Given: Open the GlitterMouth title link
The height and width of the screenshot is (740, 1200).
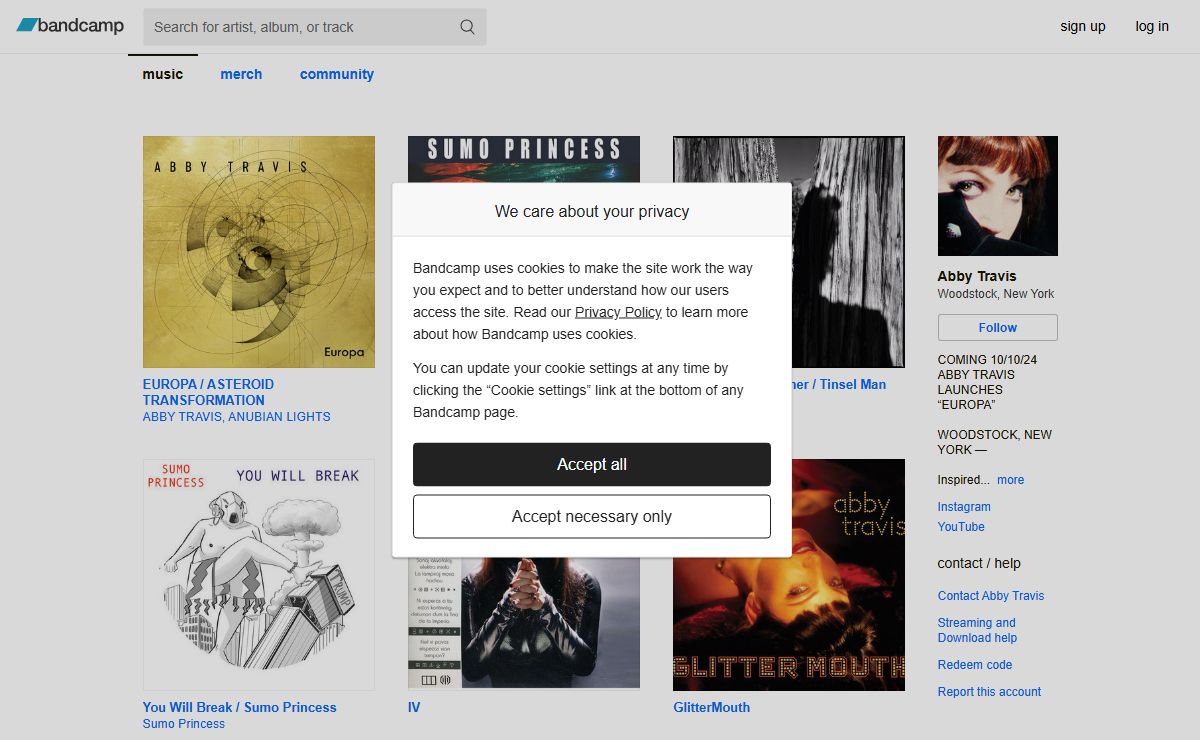Looking at the screenshot, I should (711, 707).
